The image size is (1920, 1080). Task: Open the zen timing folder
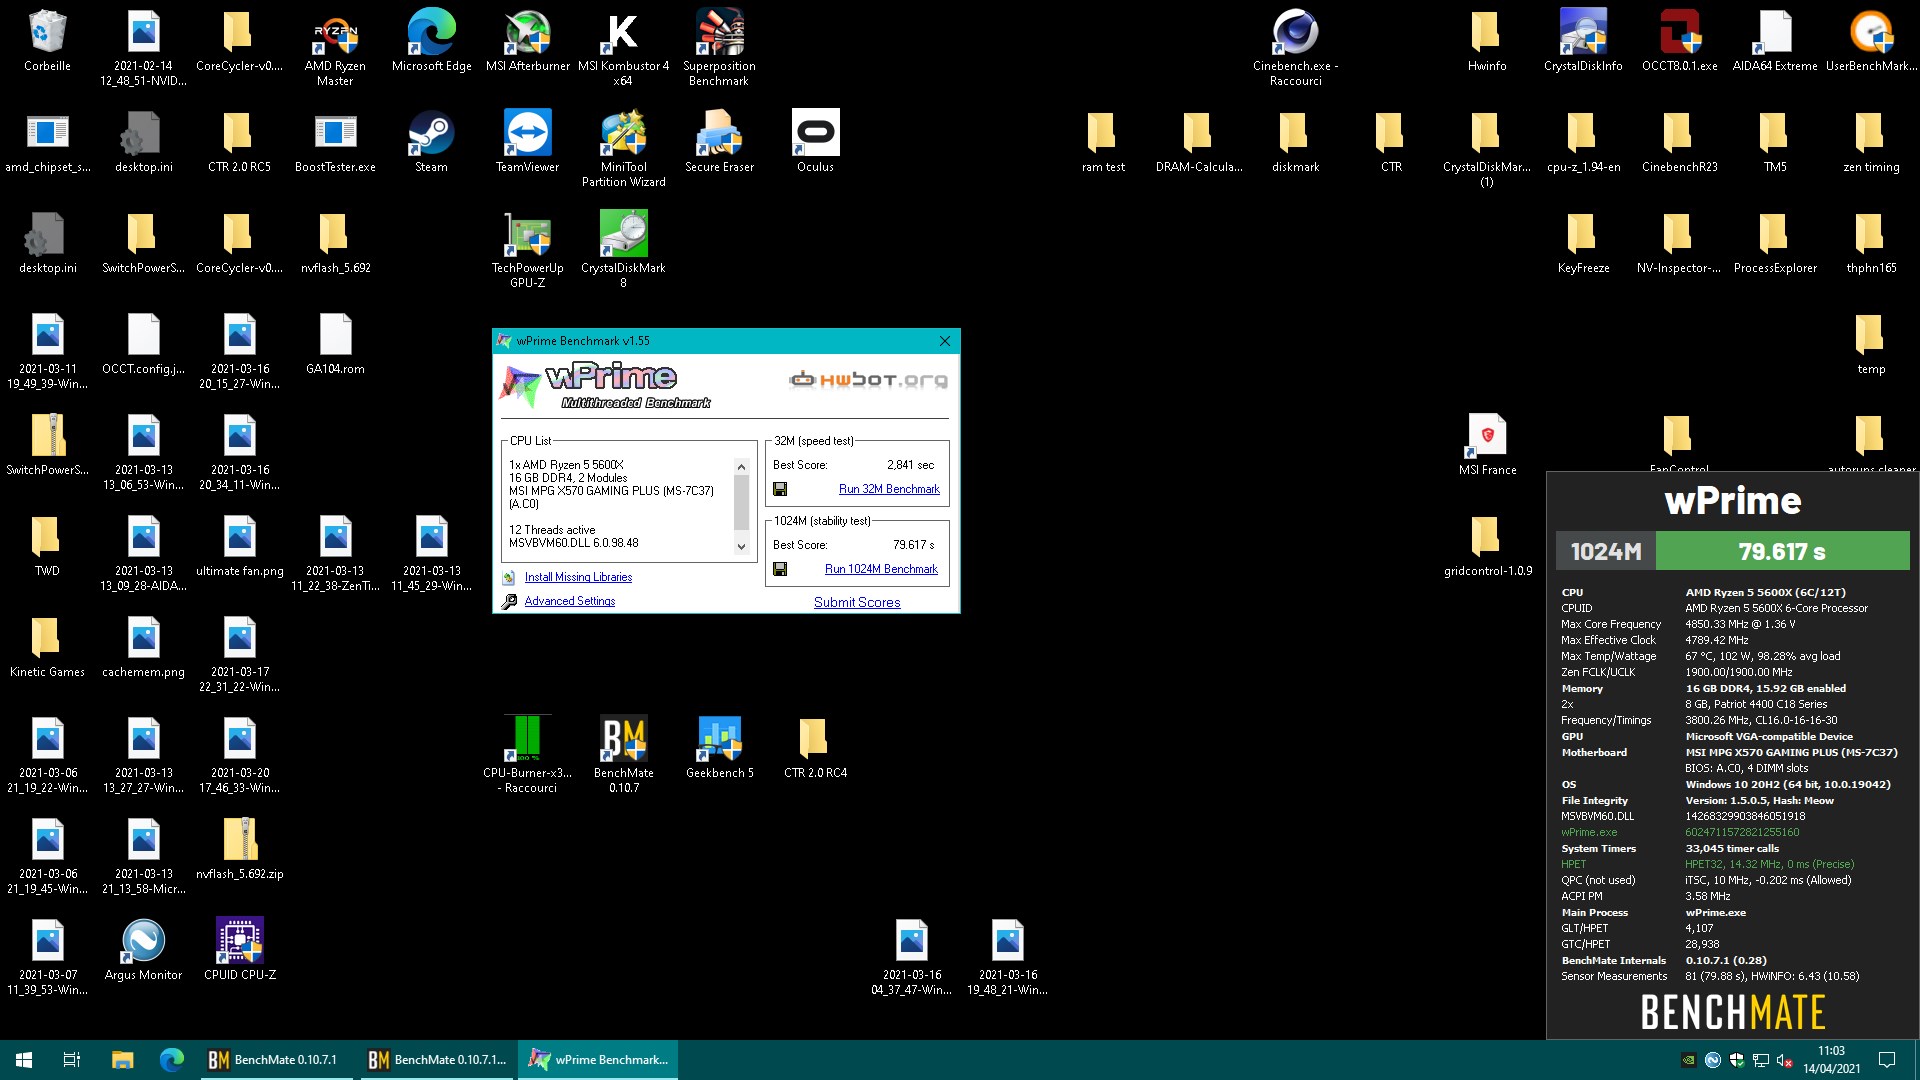click(x=1871, y=141)
